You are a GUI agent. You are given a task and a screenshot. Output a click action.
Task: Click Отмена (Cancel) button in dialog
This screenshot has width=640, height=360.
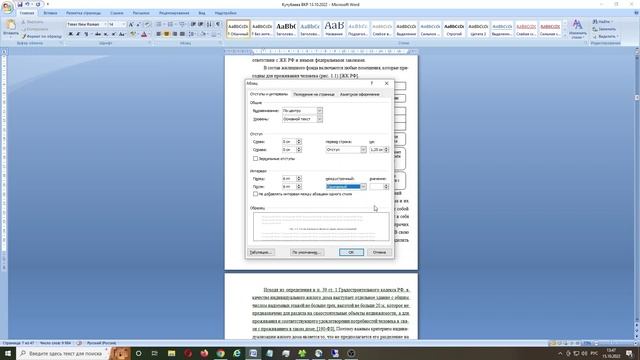click(379, 252)
